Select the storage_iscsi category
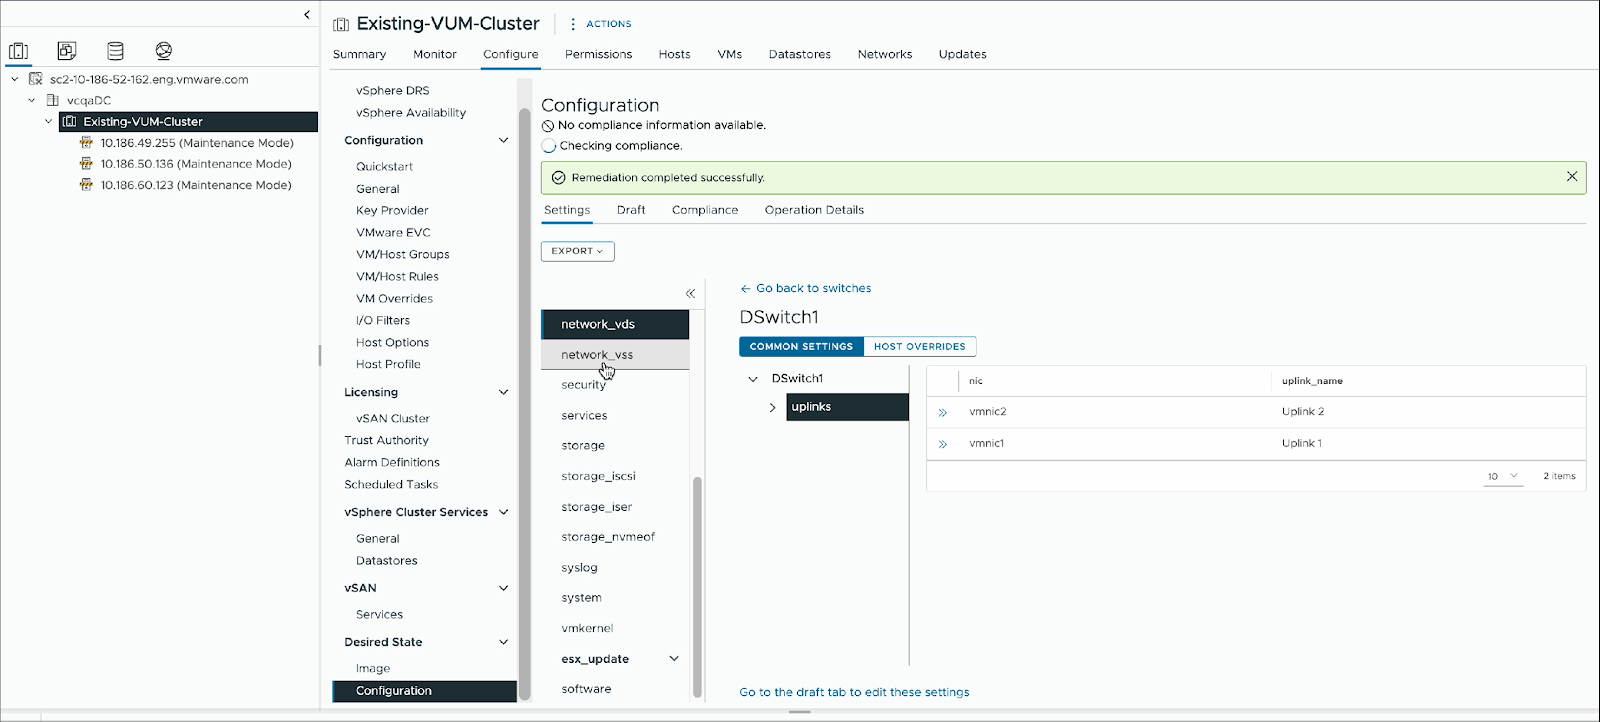 tap(598, 476)
